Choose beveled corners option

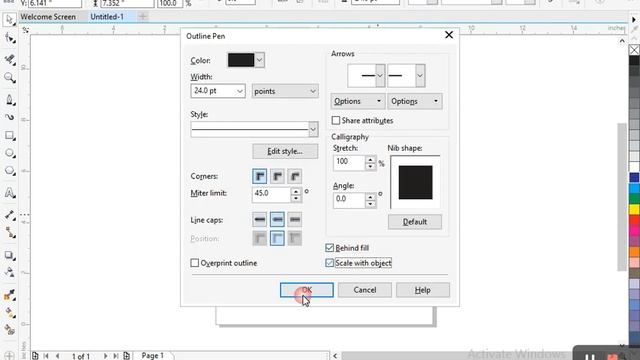pos(295,176)
